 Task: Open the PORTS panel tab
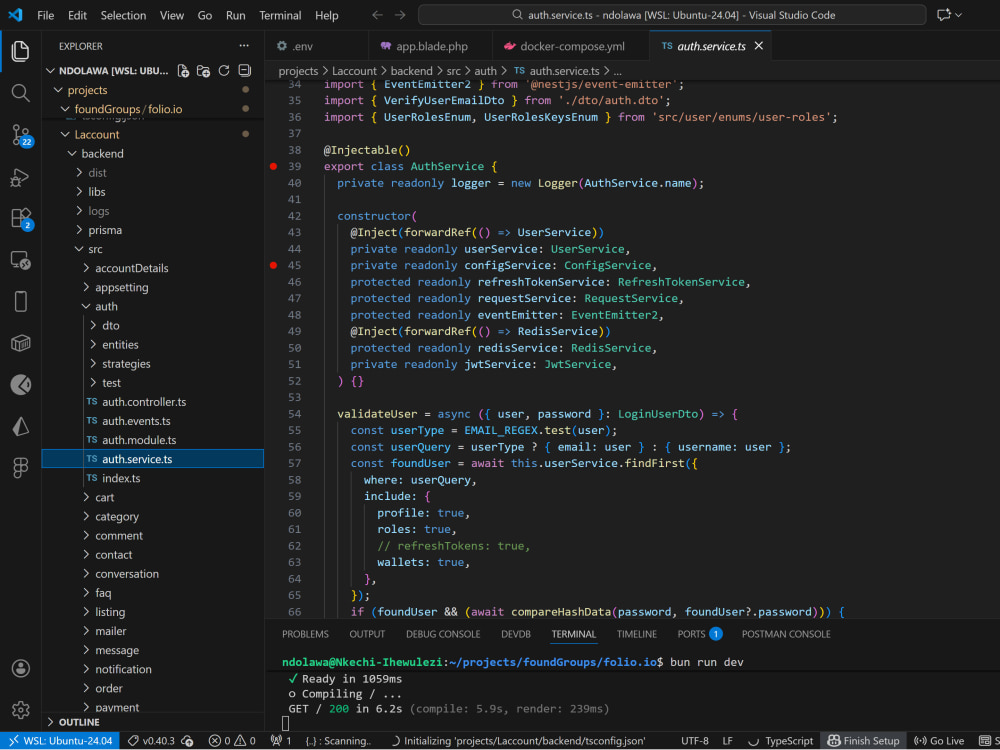[700, 634]
